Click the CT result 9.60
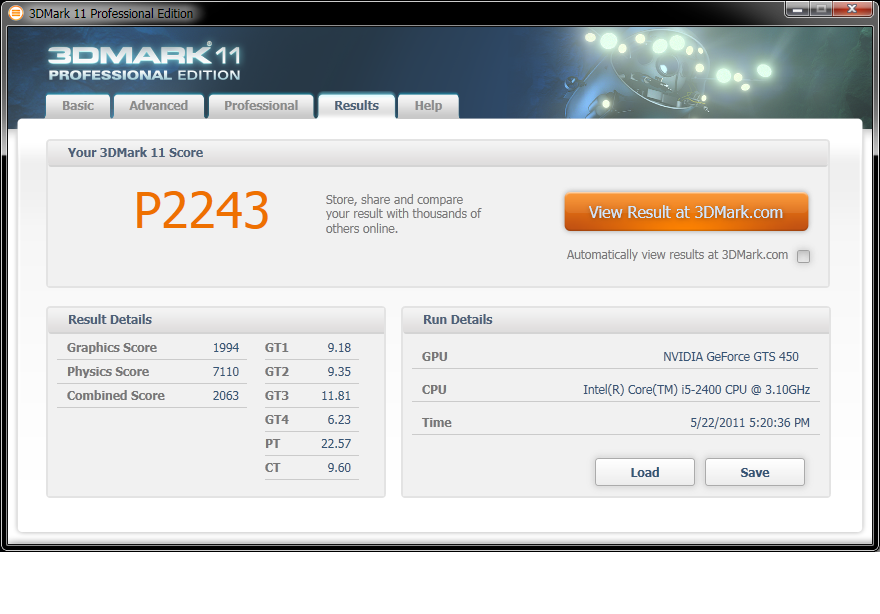This screenshot has height=614, width=880. 339,468
